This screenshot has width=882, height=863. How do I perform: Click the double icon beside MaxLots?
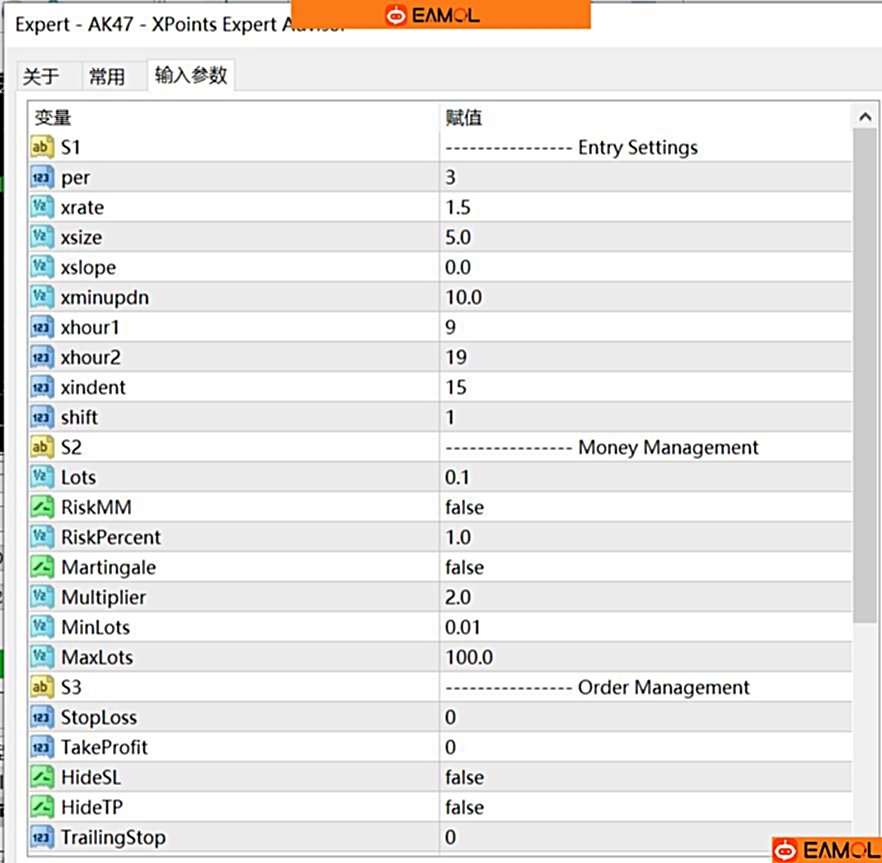(x=42, y=658)
